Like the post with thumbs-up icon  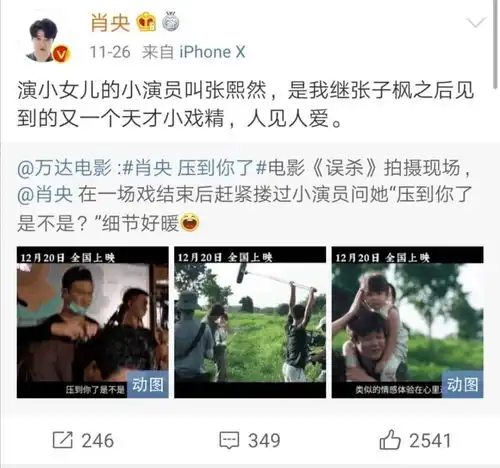(390, 440)
